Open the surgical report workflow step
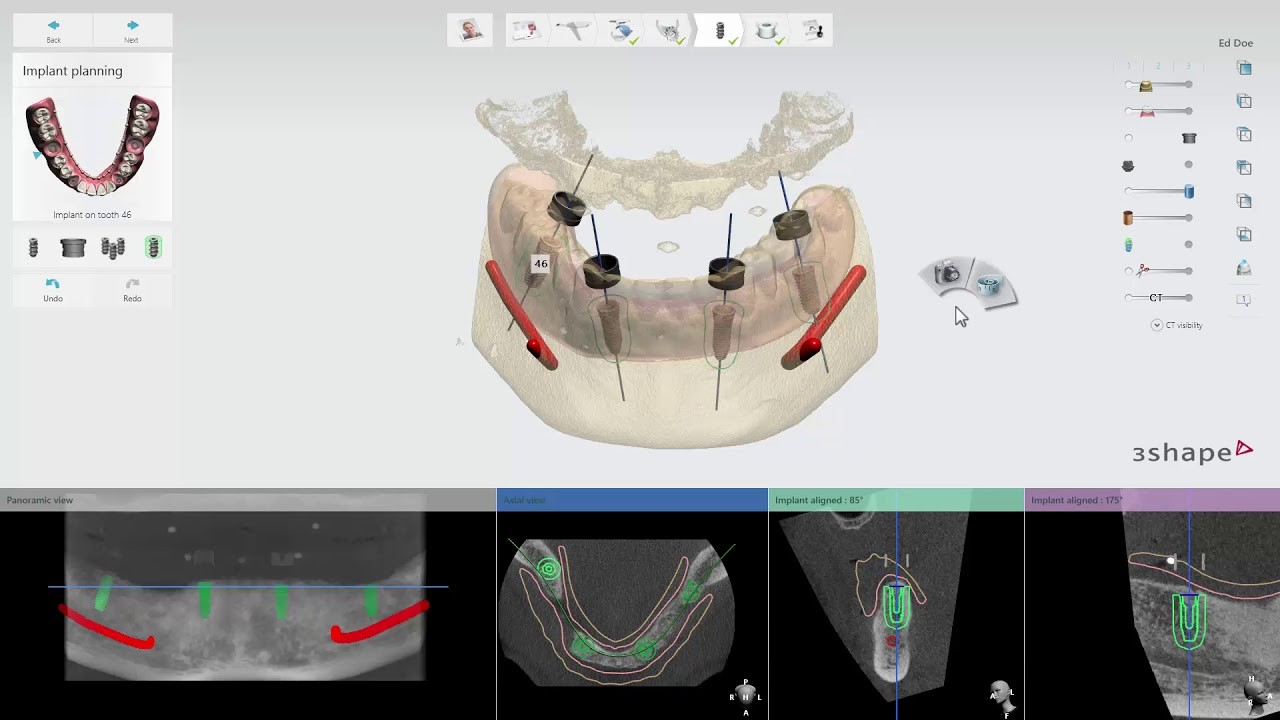The height and width of the screenshot is (720, 1280). point(813,29)
